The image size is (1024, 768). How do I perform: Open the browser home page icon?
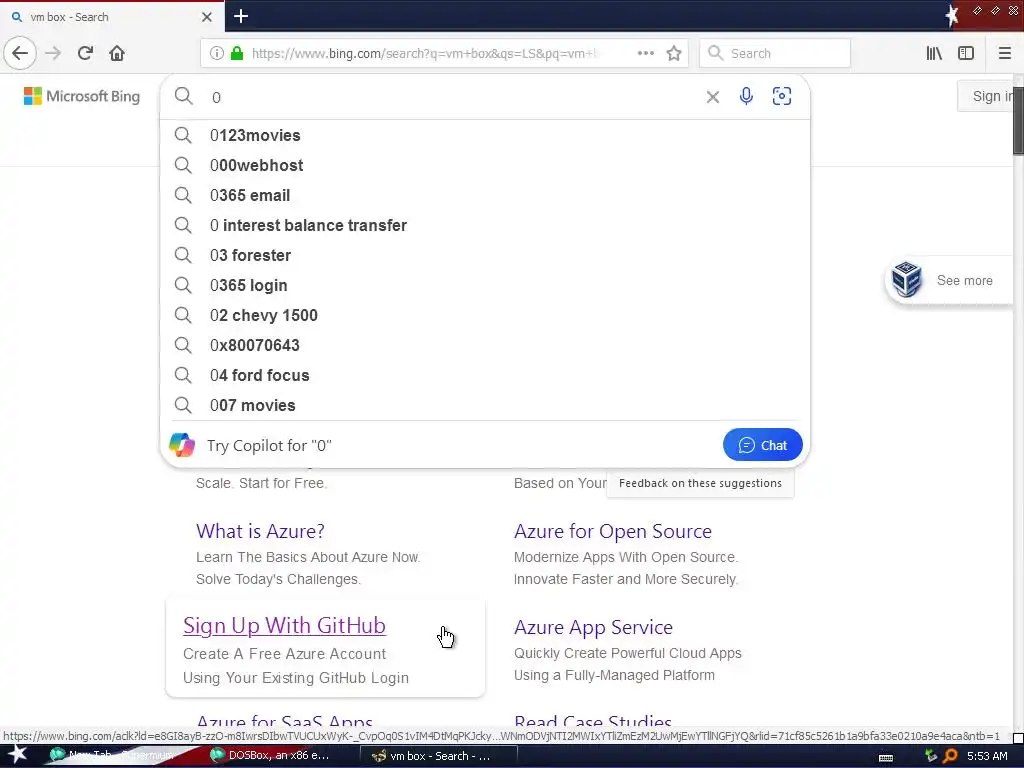[117, 53]
